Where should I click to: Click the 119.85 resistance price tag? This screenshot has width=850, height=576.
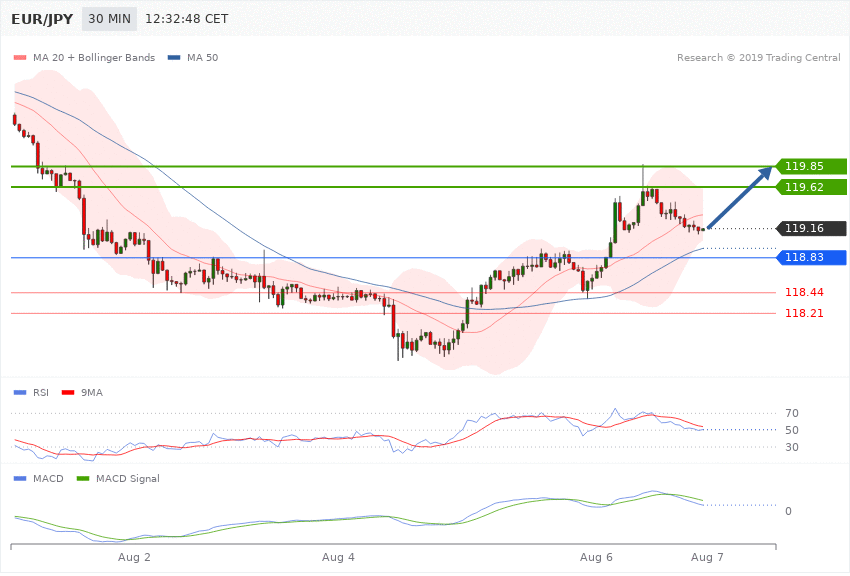tap(811, 166)
